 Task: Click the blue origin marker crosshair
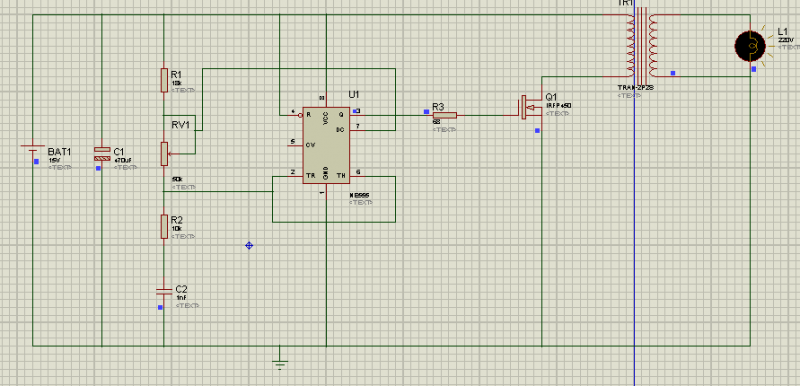(x=249, y=246)
